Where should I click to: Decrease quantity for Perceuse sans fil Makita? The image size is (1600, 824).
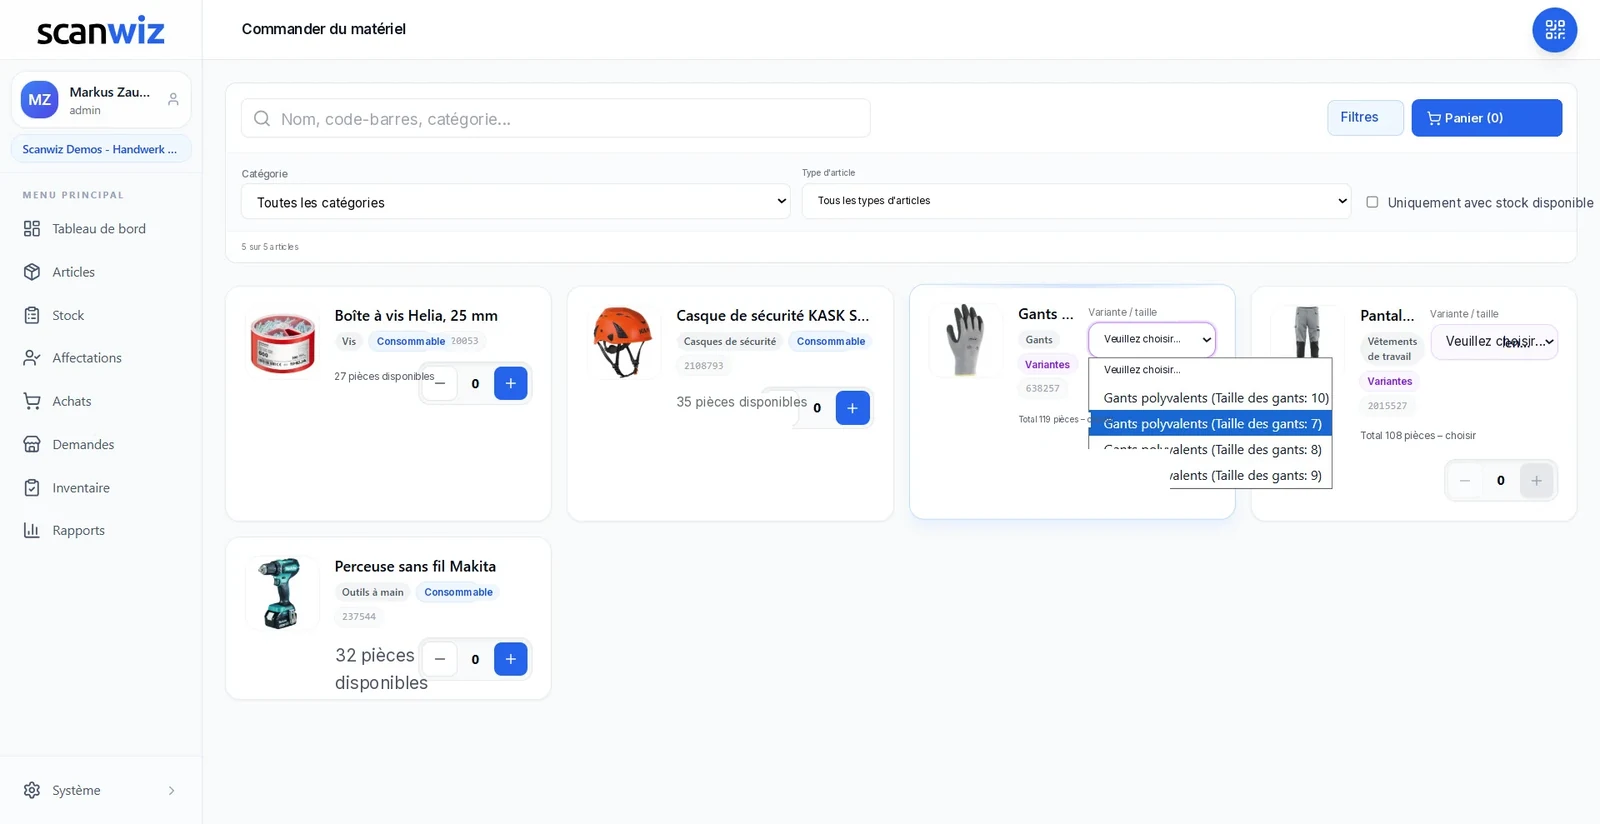tap(440, 659)
